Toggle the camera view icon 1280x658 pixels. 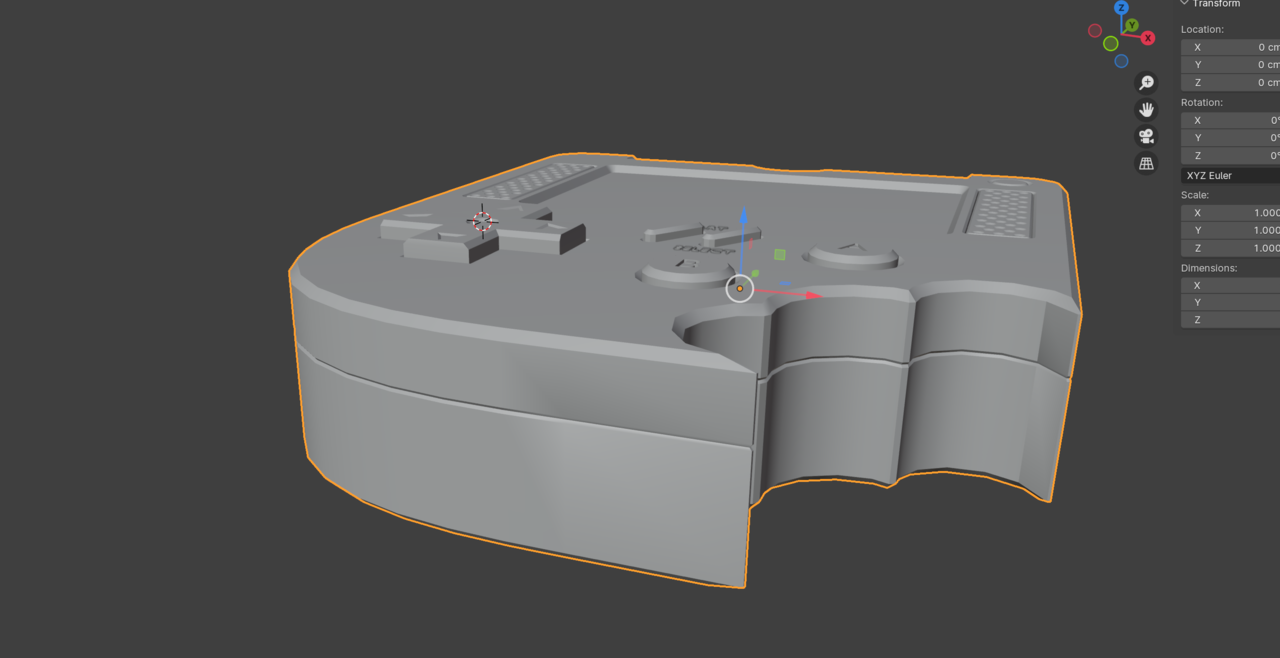1147,137
